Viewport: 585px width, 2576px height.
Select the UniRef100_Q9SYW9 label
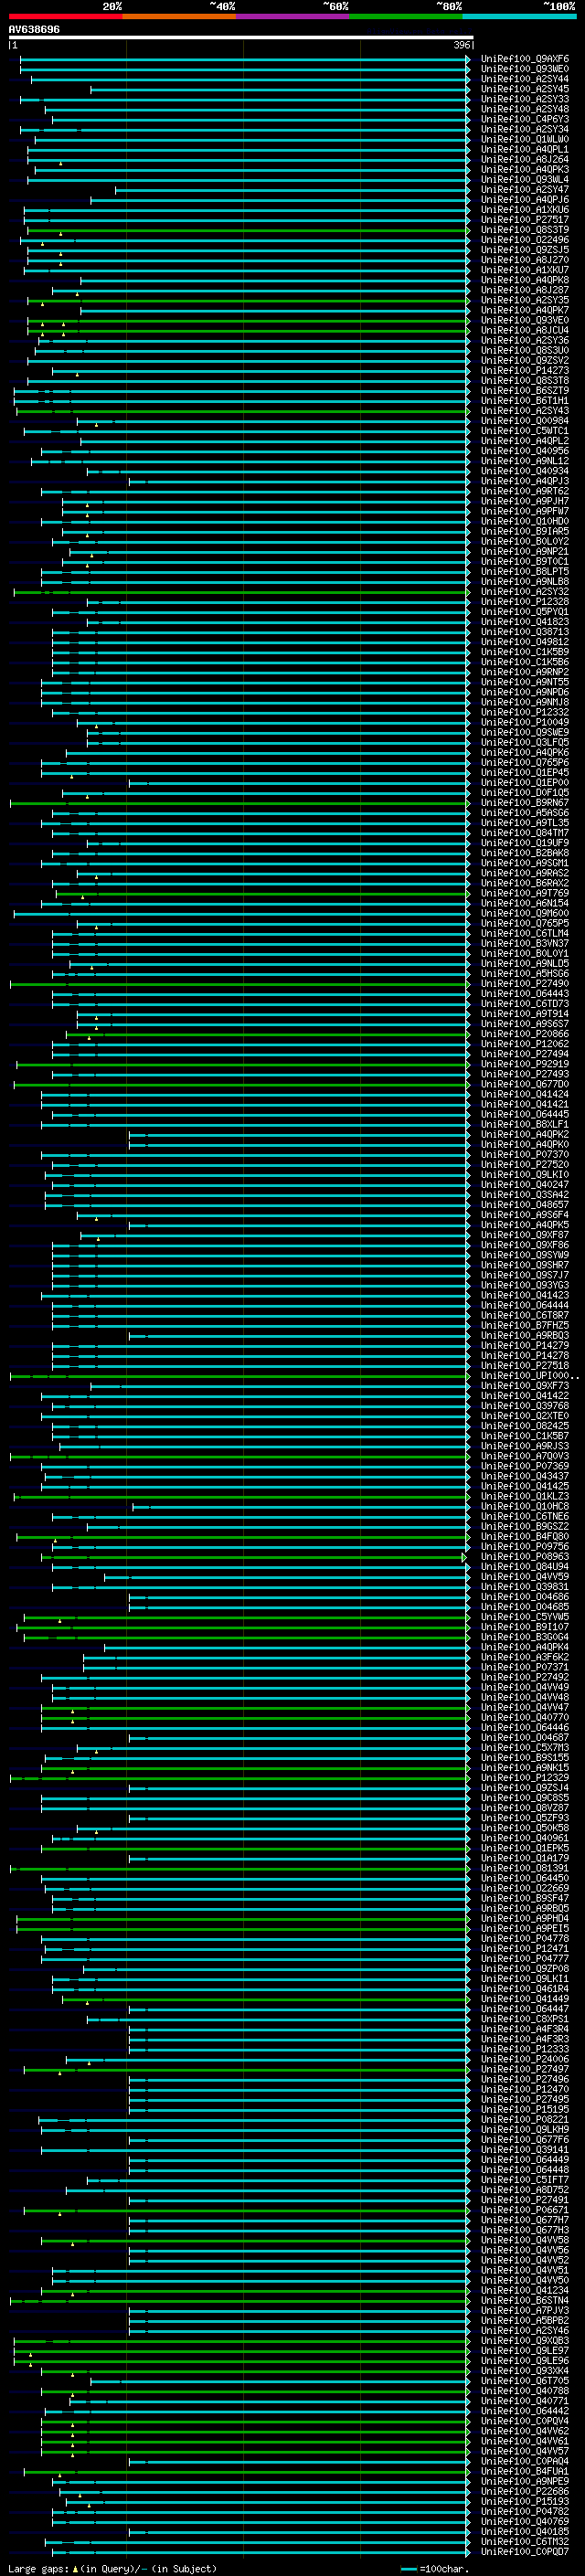(x=525, y=1255)
